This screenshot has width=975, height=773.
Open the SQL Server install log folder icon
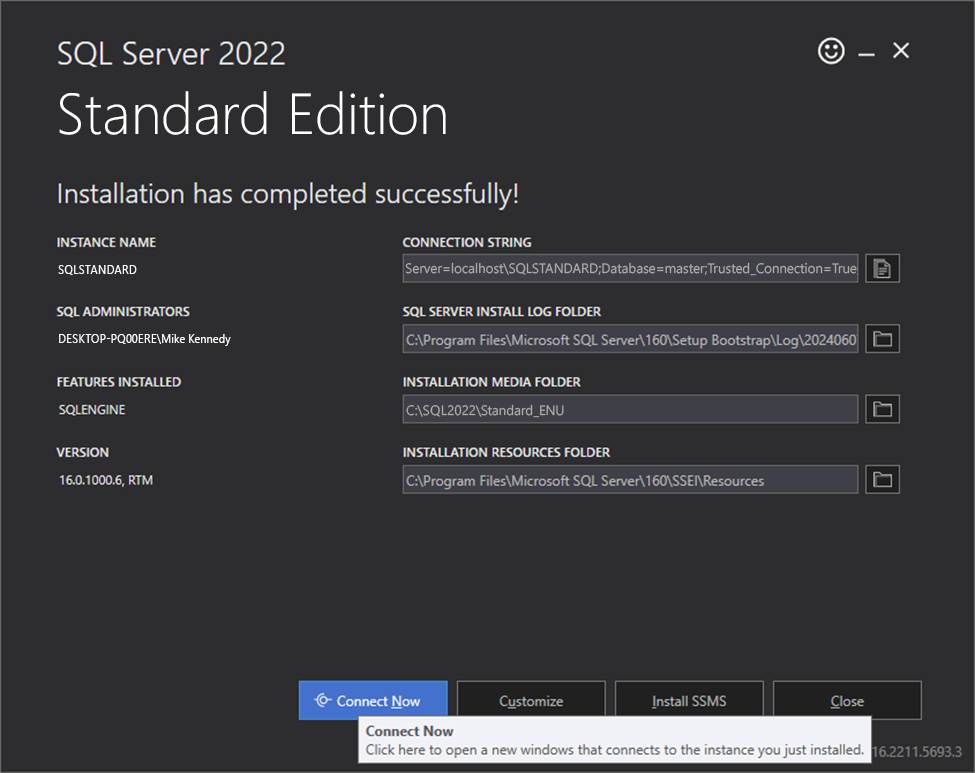point(882,339)
